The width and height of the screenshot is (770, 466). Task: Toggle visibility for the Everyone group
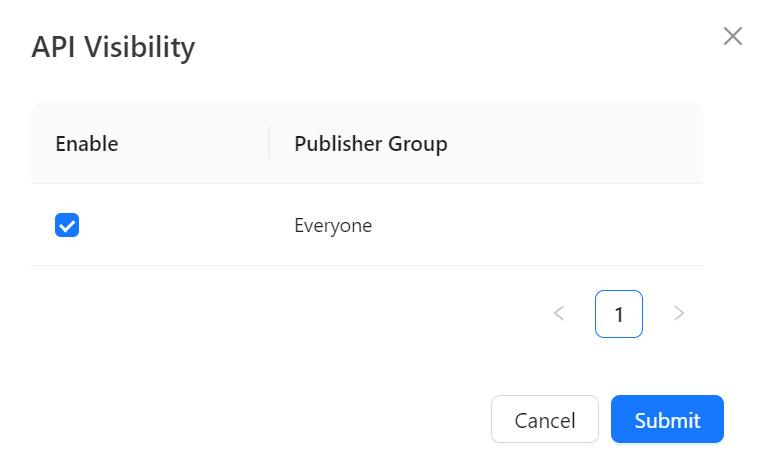pyautogui.click(x=67, y=226)
